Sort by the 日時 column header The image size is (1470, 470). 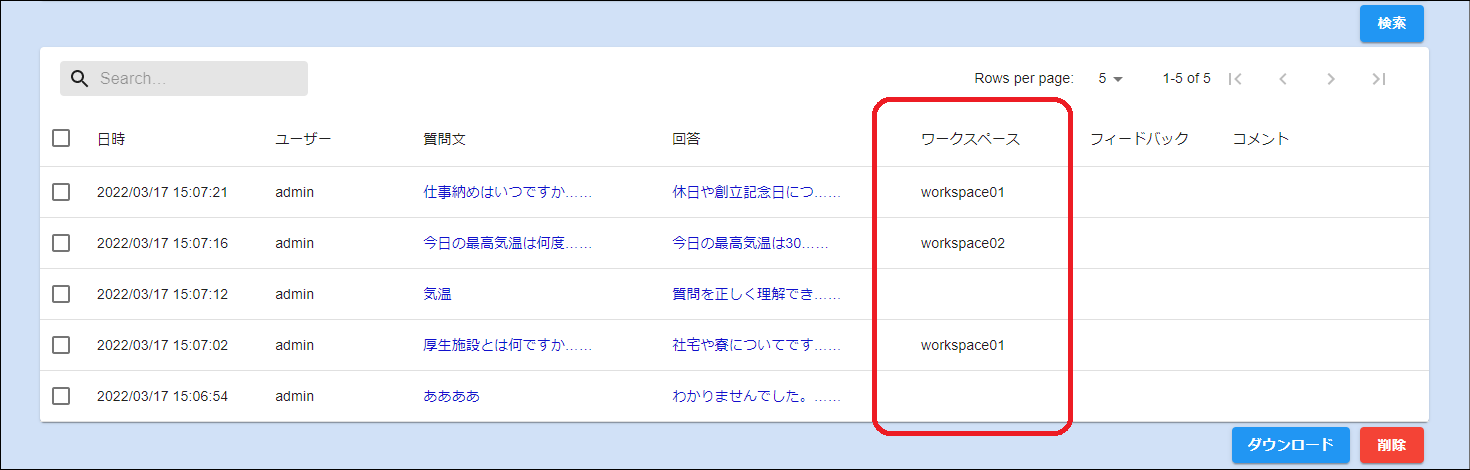(x=111, y=139)
